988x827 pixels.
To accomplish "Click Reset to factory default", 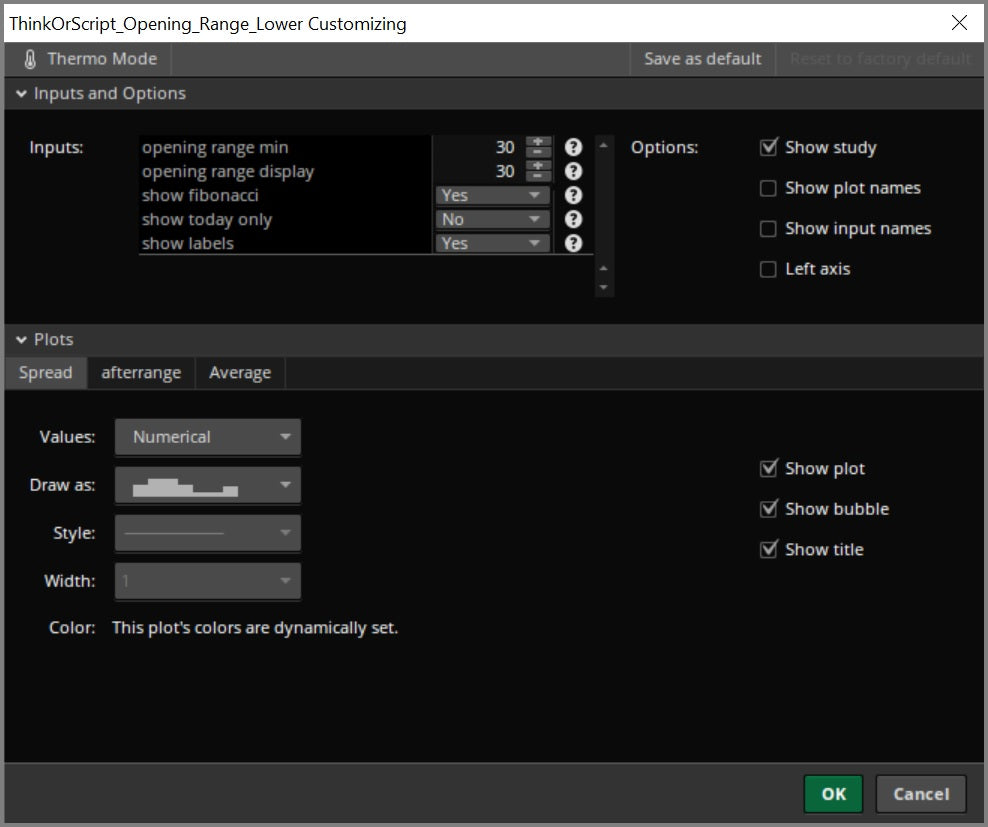I will click(x=880, y=59).
